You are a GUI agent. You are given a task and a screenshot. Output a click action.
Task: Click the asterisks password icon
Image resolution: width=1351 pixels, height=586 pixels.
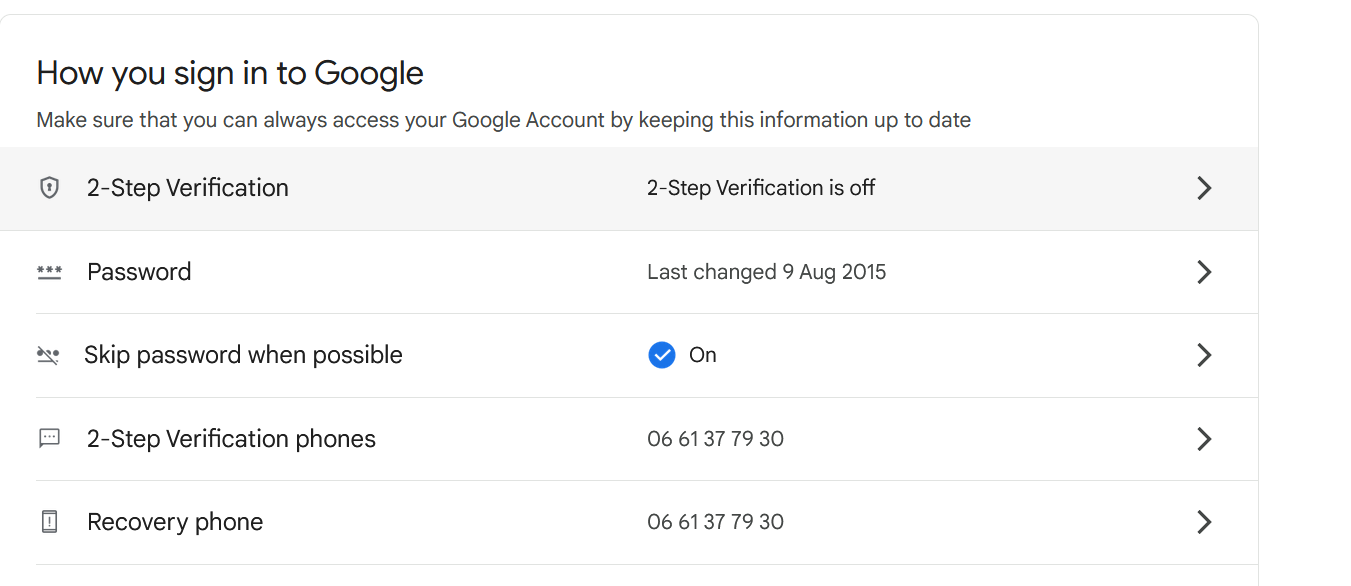[49, 272]
